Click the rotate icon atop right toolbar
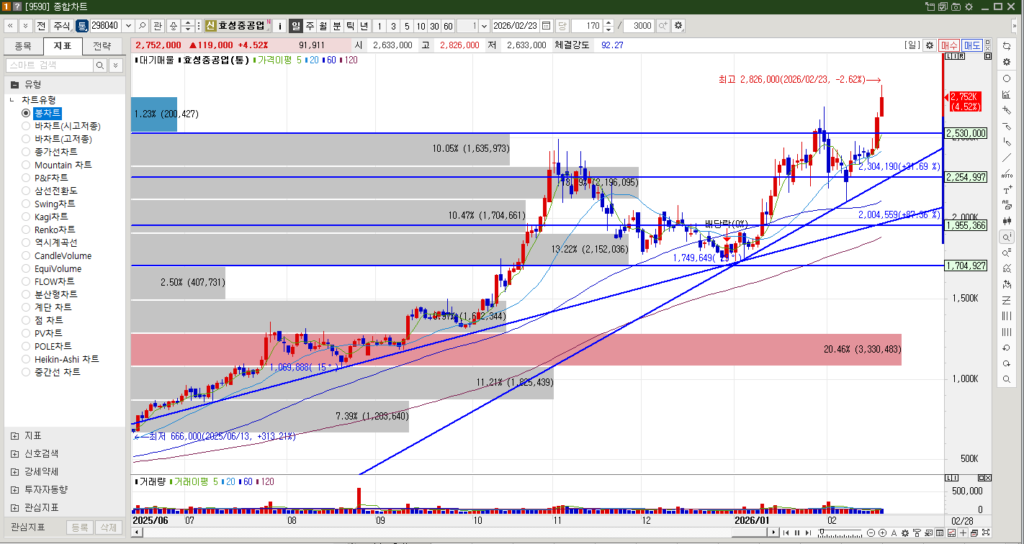The width and height of the screenshot is (1024, 544). [1006, 46]
